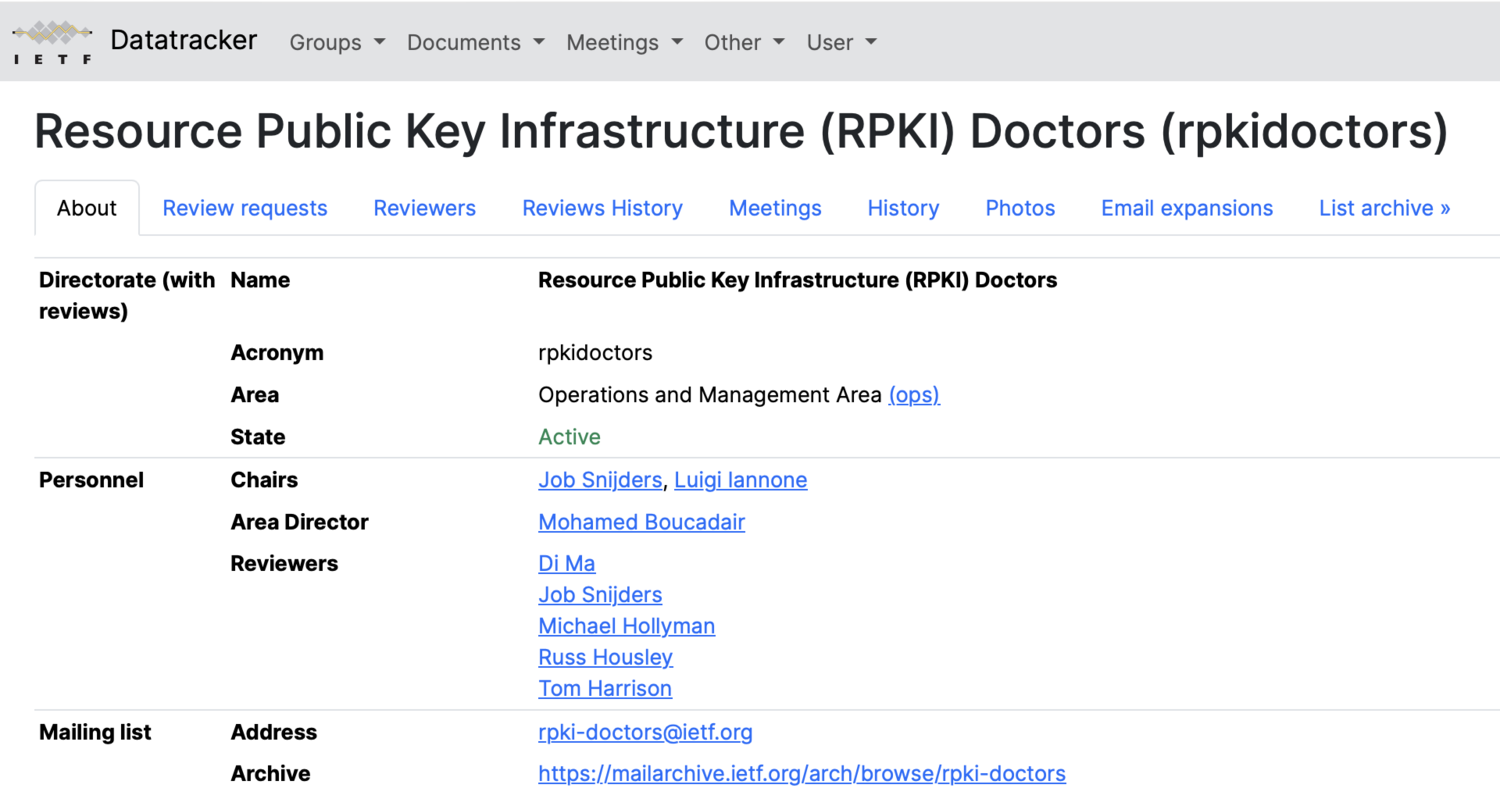Open the List archive » tab
The height and width of the screenshot is (806, 1500).
1385,208
